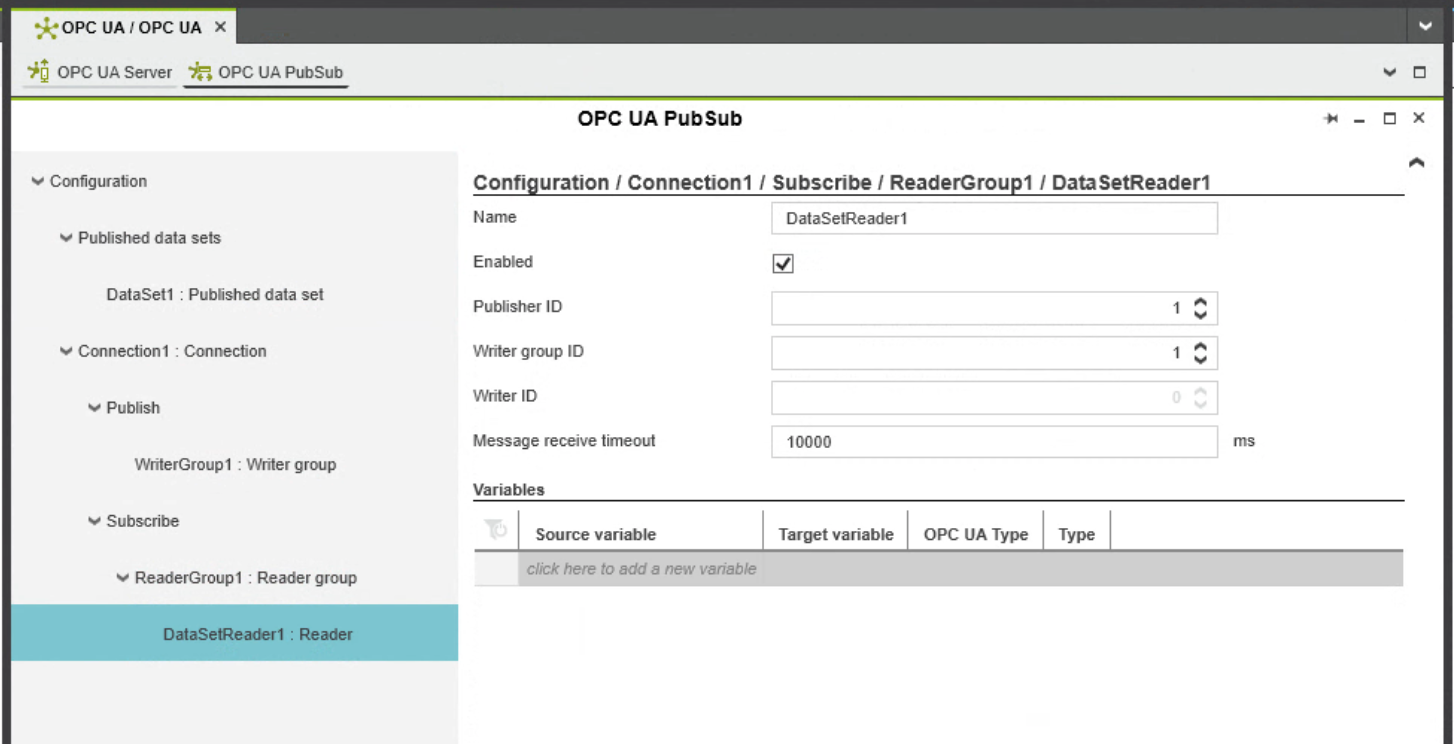Open the tab list dropdown arrow in the title bar
1454x744 pixels.
pos(1425,27)
